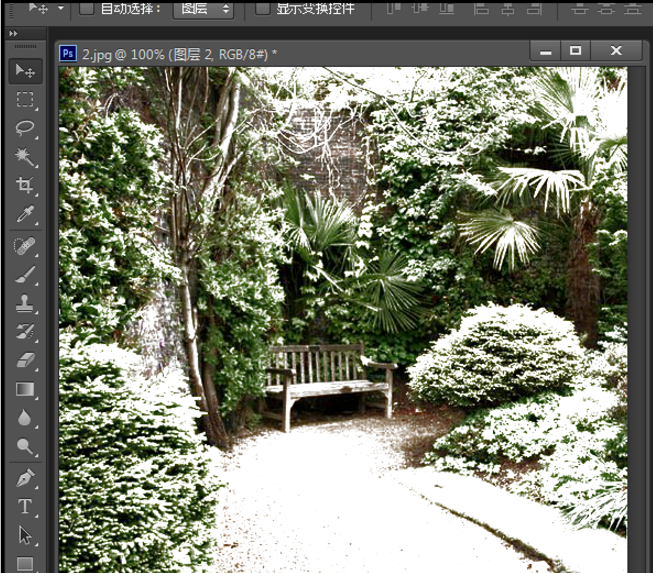Open the tool preset picker arrow

point(61,8)
